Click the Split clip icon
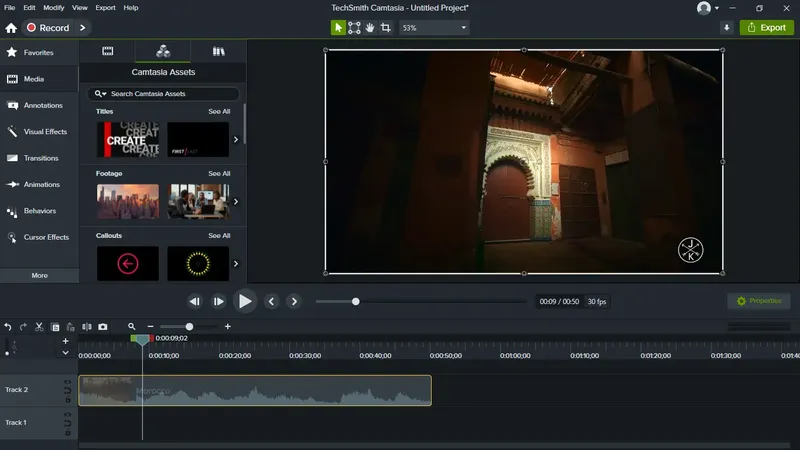 (87, 327)
